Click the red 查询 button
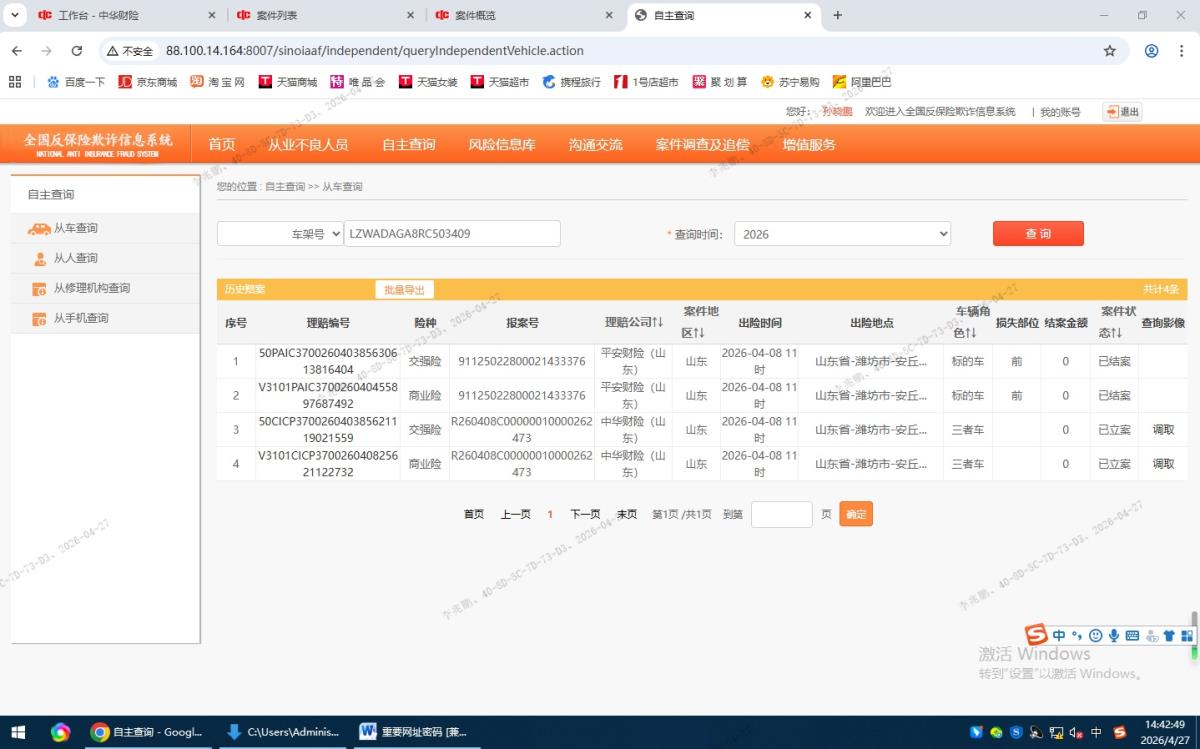This screenshot has width=1200, height=749. [1038, 233]
